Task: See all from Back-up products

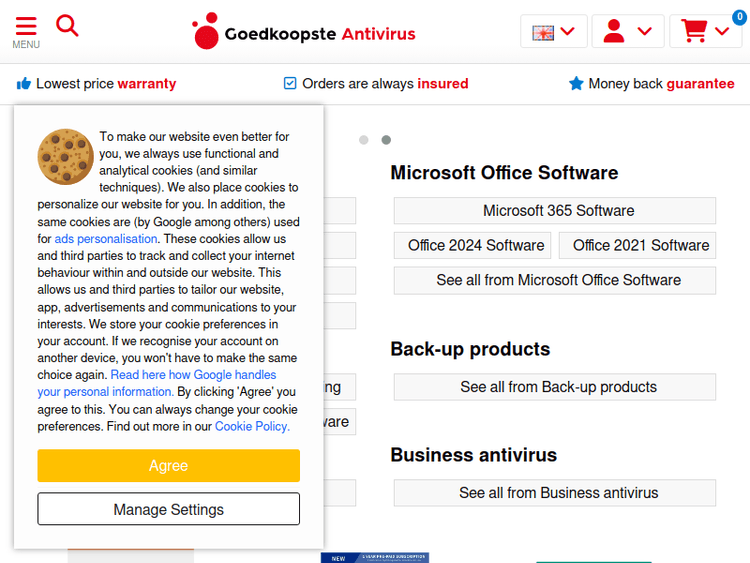Action: (555, 386)
